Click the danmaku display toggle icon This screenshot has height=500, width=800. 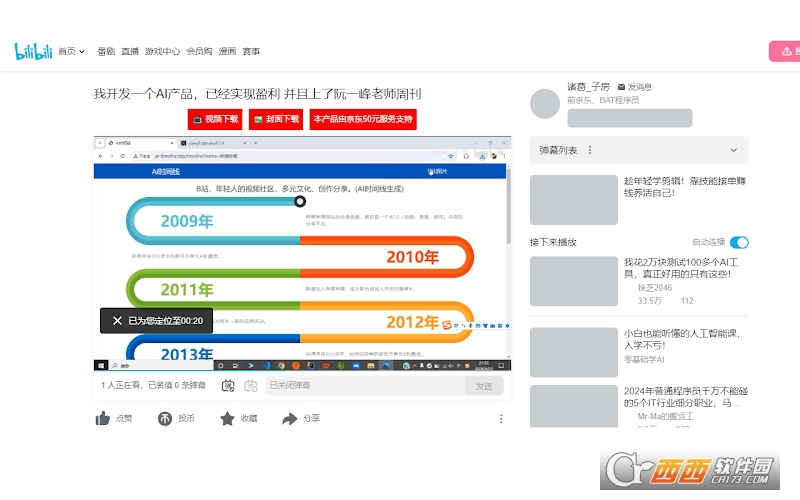(228, 386)
